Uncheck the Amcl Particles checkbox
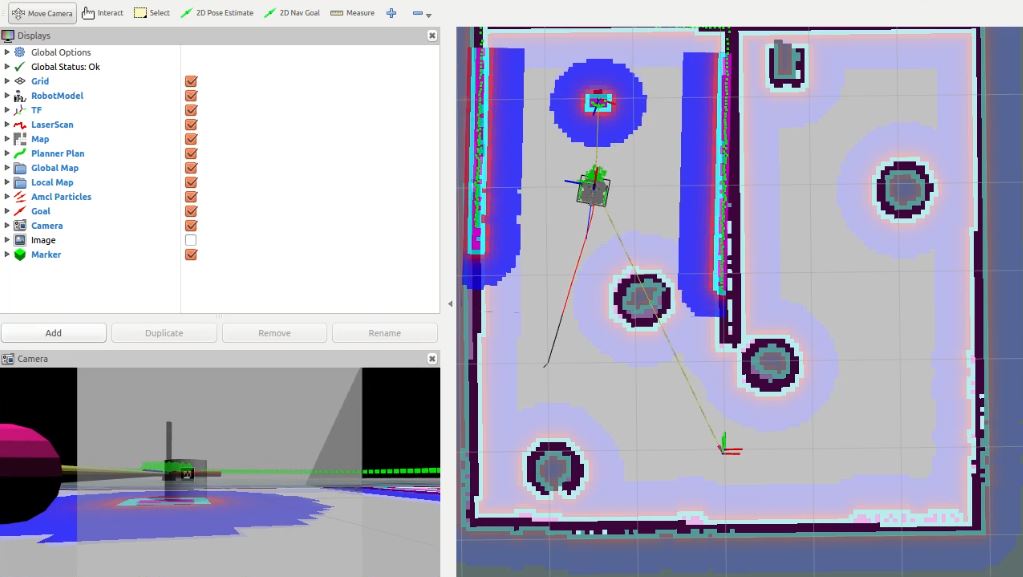1023x577 pixels. tap(191, 197)
